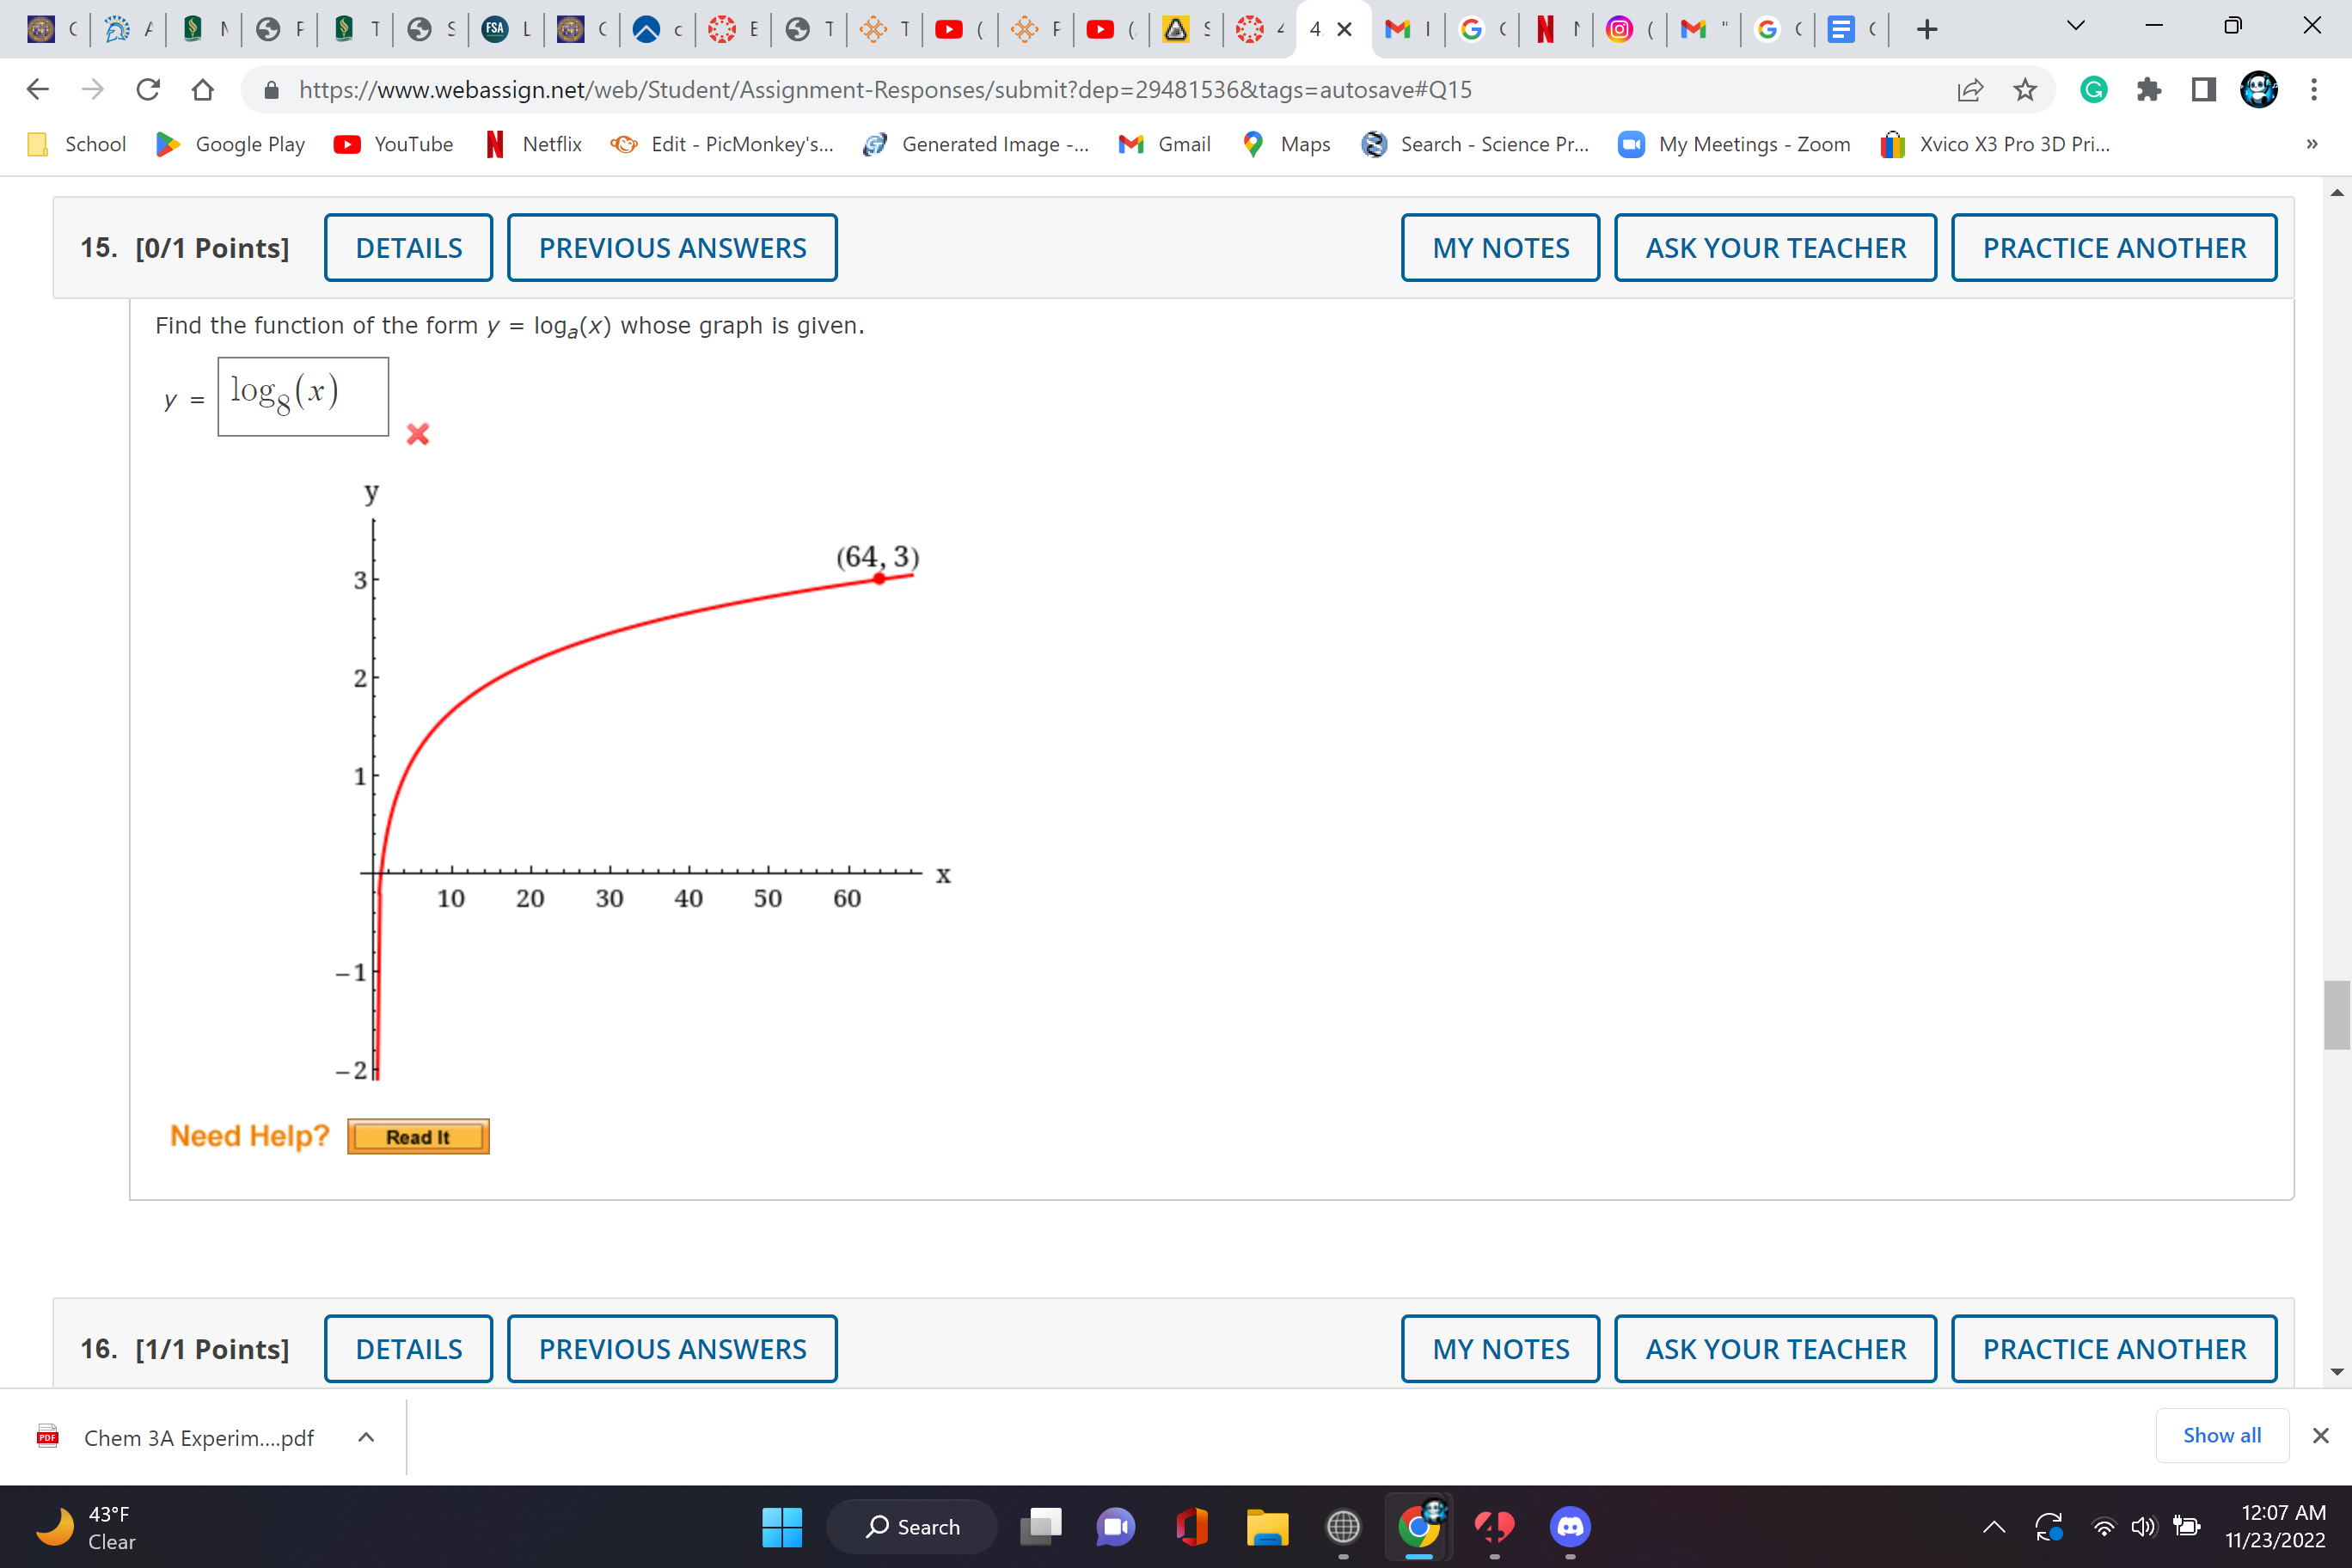Click the browser reload icon

coord(148,90)
